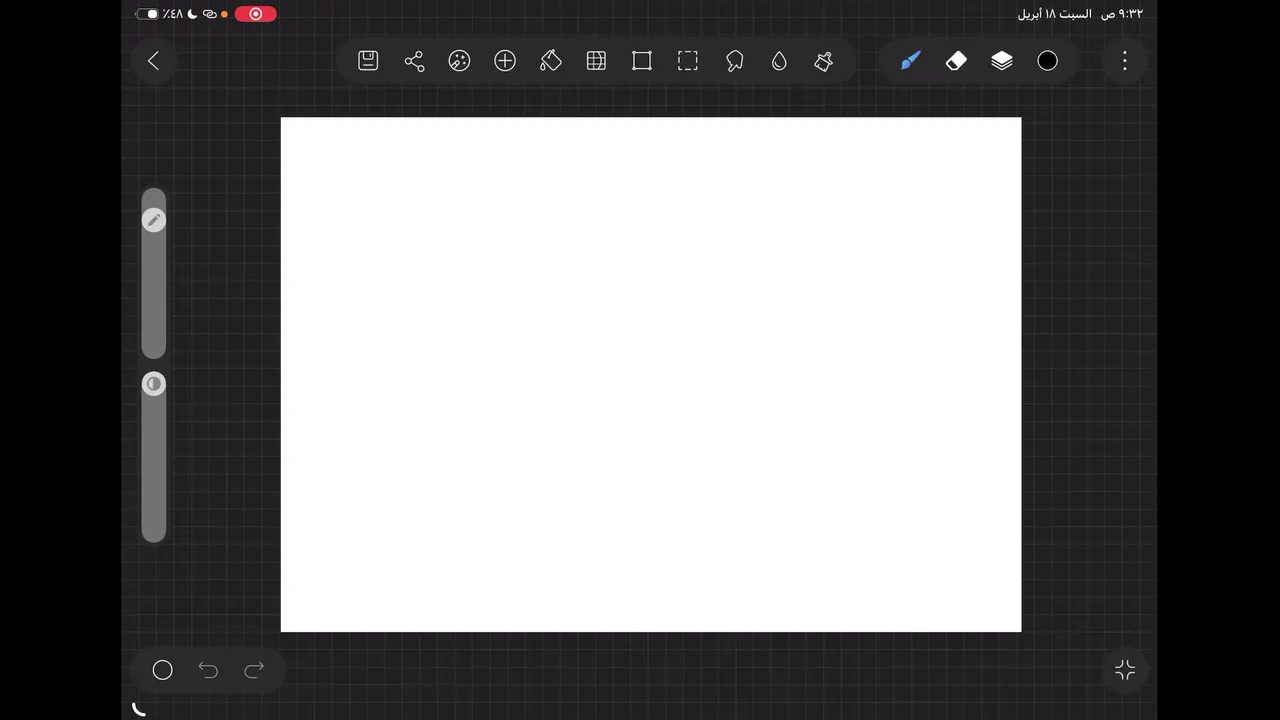Tap the date and time in status bar
Image resolution: width=1280 pixels, height=720 pixels.
(x=1080, y=14)
